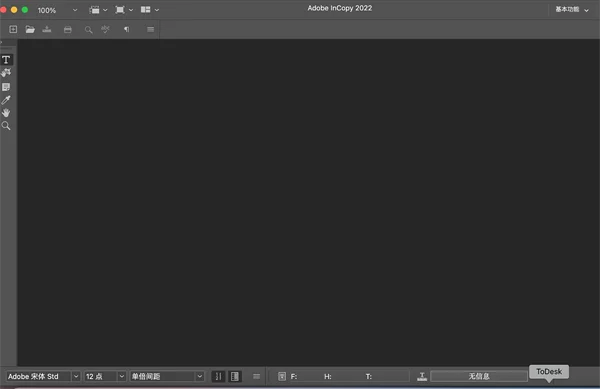
Task: Open the Adobe 宋体 Std font dropdown
Action: point(76,376)
